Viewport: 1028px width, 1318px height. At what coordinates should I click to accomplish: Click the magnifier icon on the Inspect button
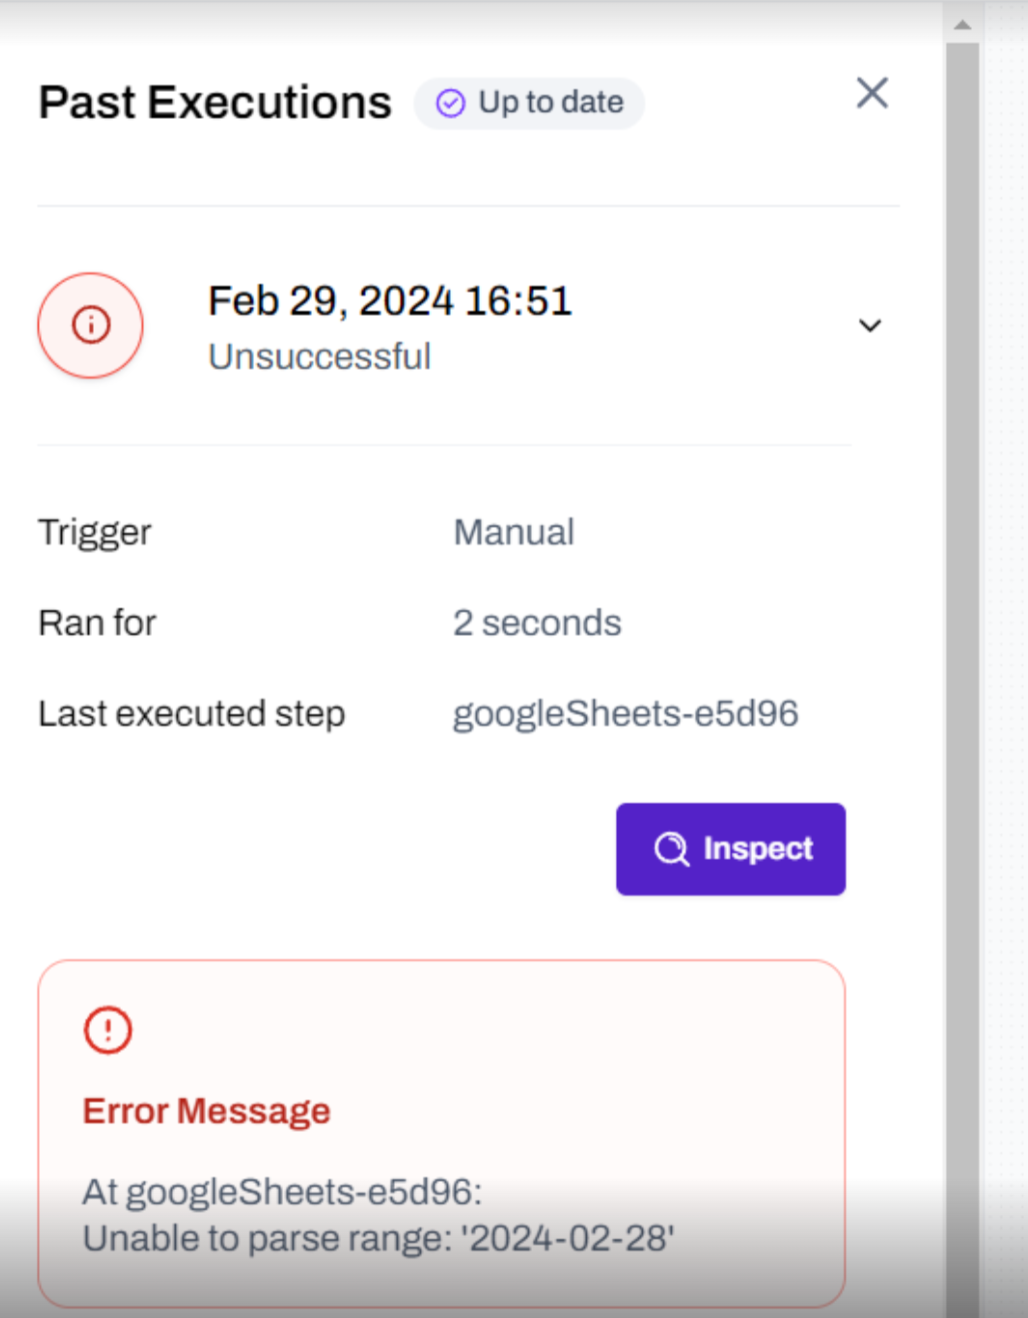(671, 849)
